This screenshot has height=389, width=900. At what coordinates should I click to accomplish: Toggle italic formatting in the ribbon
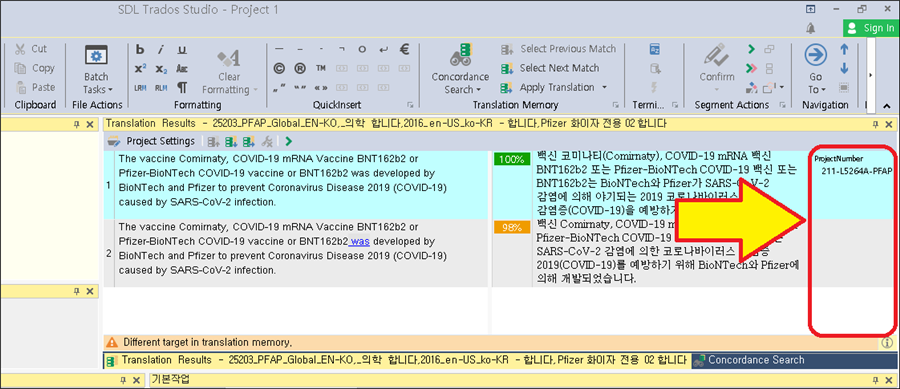[x=161, y=49]
